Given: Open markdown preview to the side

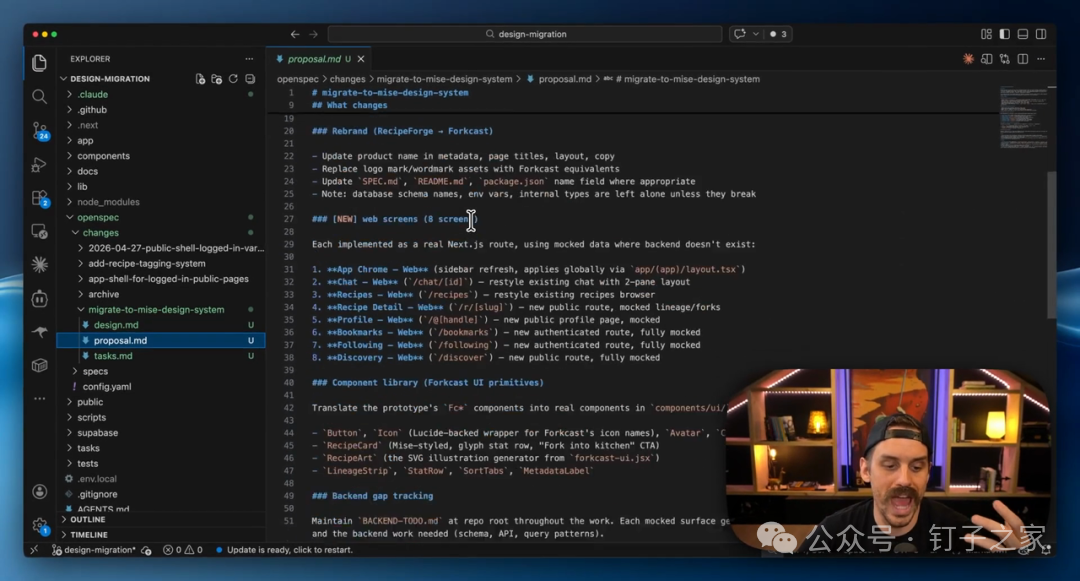Looking at the screenshot, I should coord(986,59).
